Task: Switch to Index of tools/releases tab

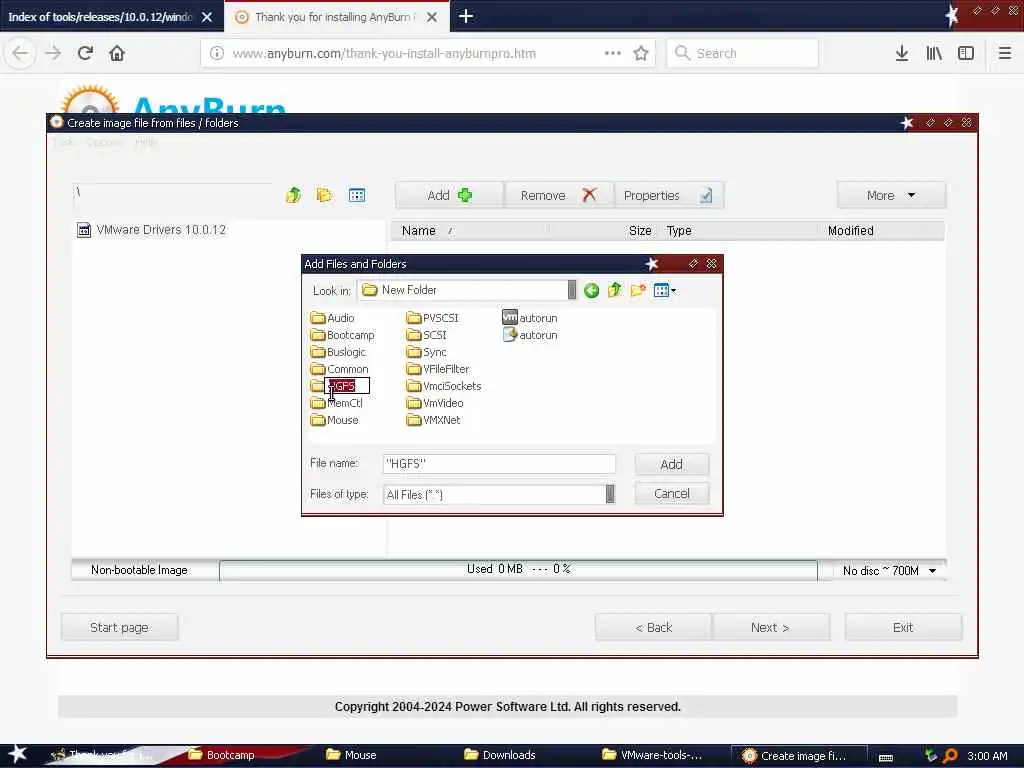Action: pyautogui.click(x=99, y=17)
